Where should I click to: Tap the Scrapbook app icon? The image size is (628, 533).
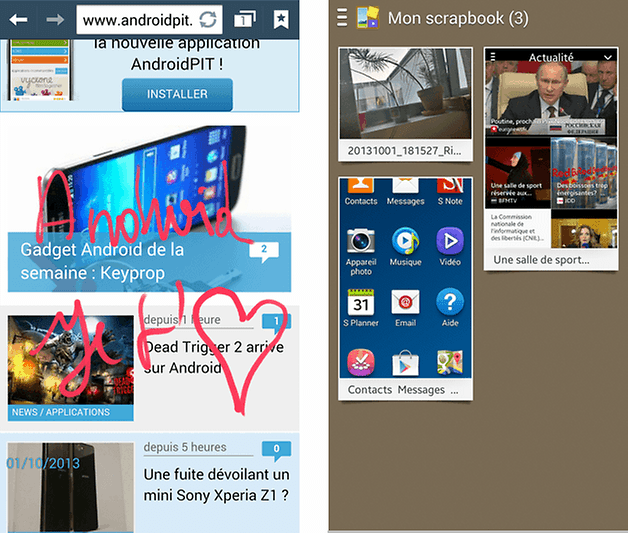click(368, 18)
